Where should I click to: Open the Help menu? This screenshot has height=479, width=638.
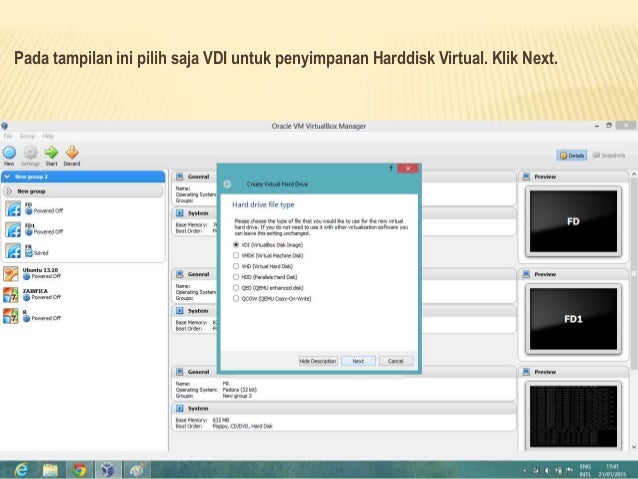click(48, 136)
